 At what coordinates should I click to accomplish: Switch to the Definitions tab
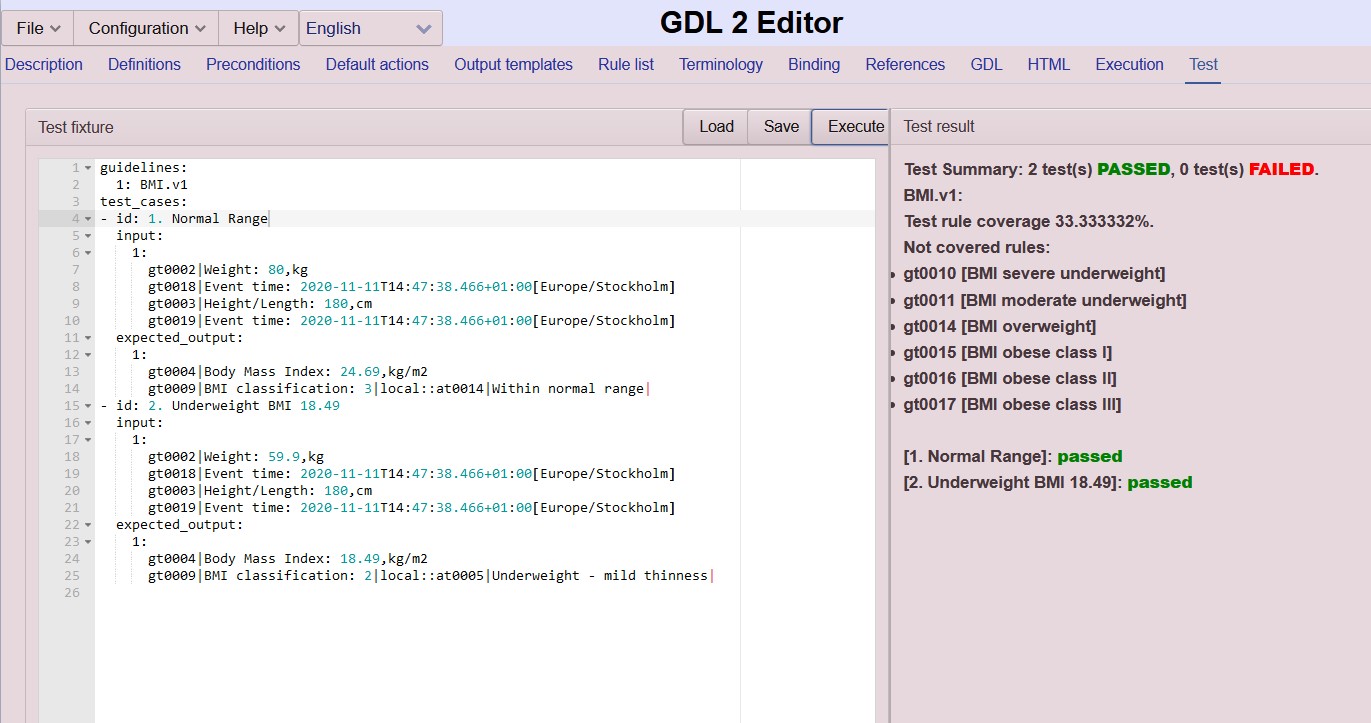144,64
